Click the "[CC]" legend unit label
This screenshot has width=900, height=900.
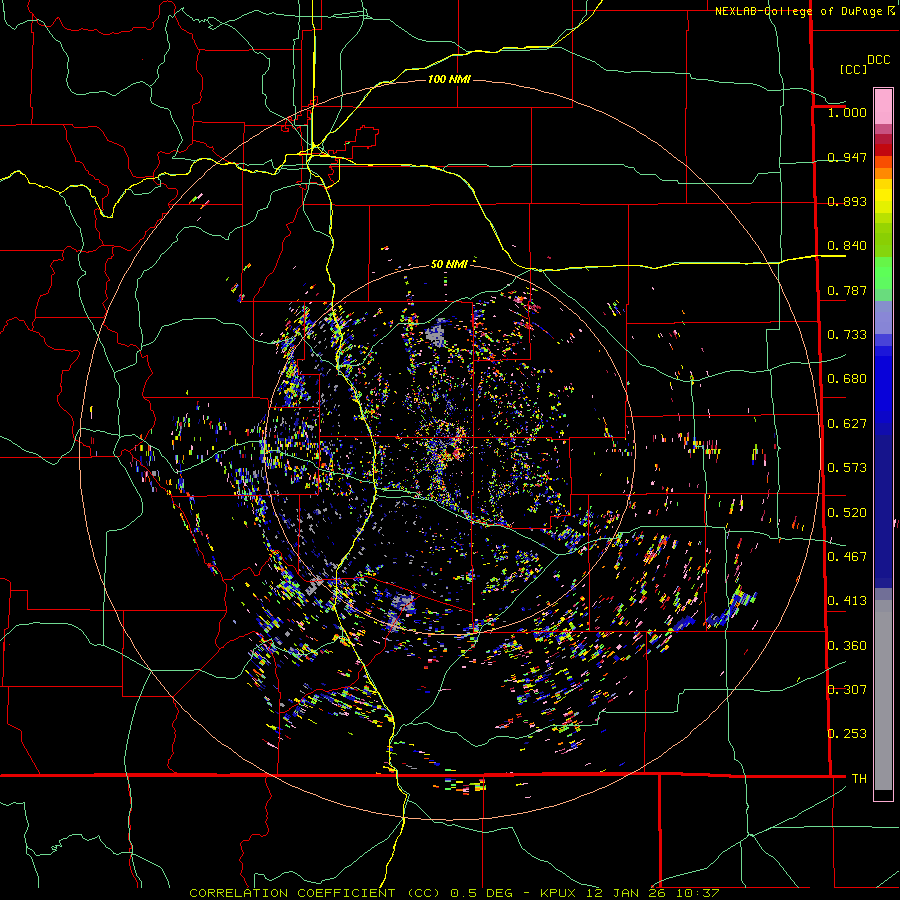point(853,69)
